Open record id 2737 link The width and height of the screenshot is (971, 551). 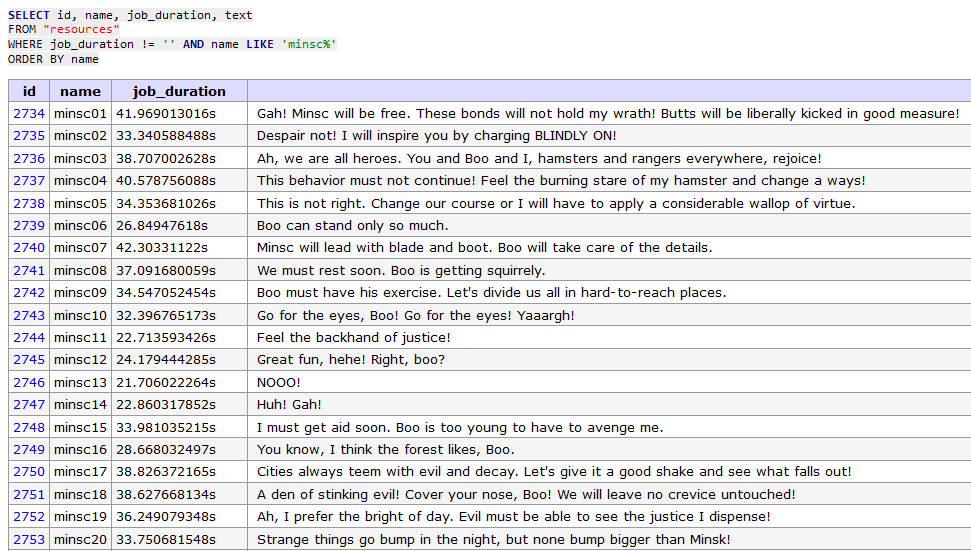(29, 181)
